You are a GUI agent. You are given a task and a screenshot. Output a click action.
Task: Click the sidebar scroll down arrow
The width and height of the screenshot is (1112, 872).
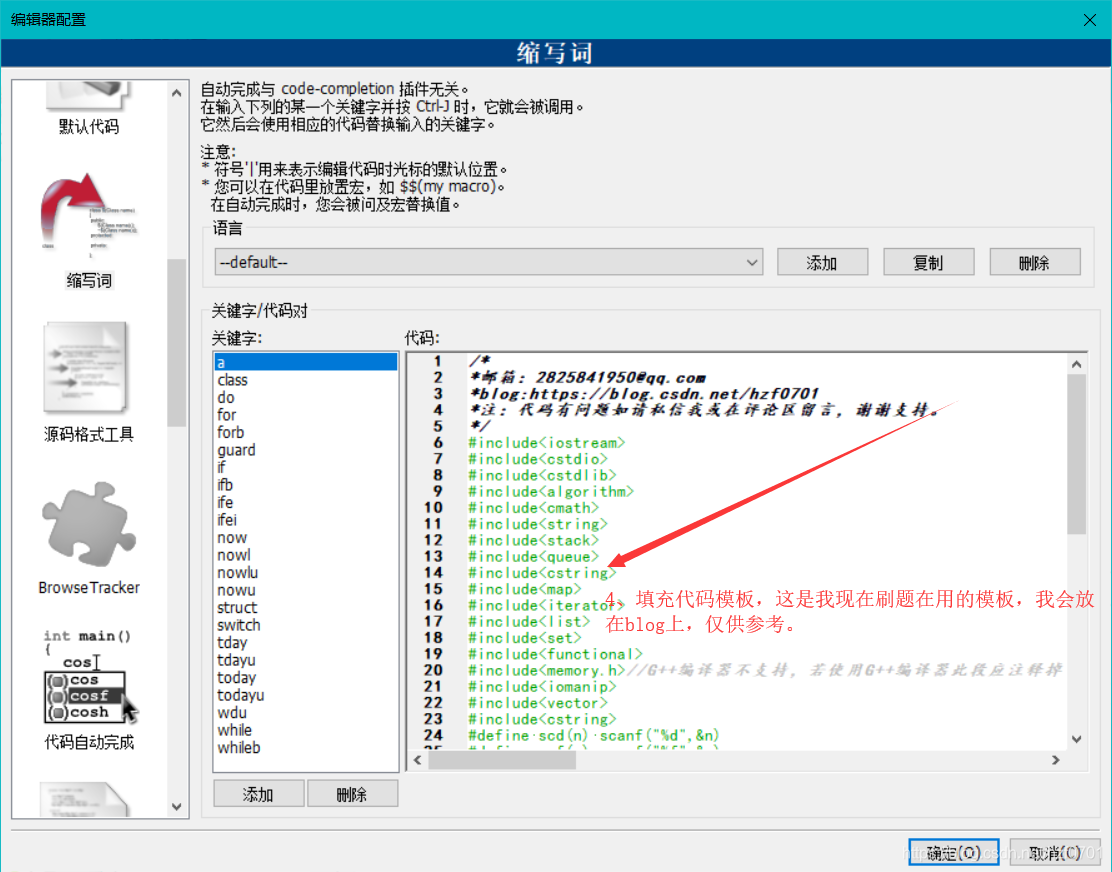(177, 807)
